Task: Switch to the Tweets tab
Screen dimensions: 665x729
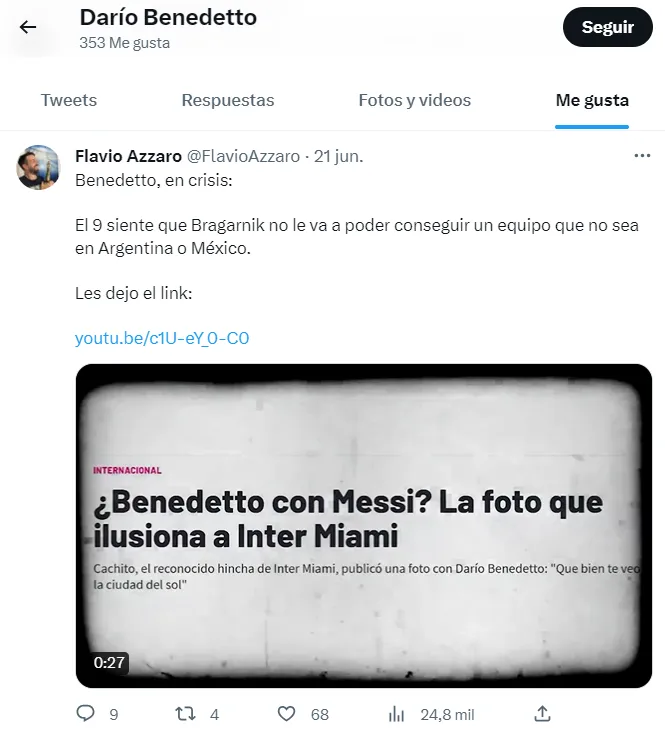Action: click(x=69, y=100)
